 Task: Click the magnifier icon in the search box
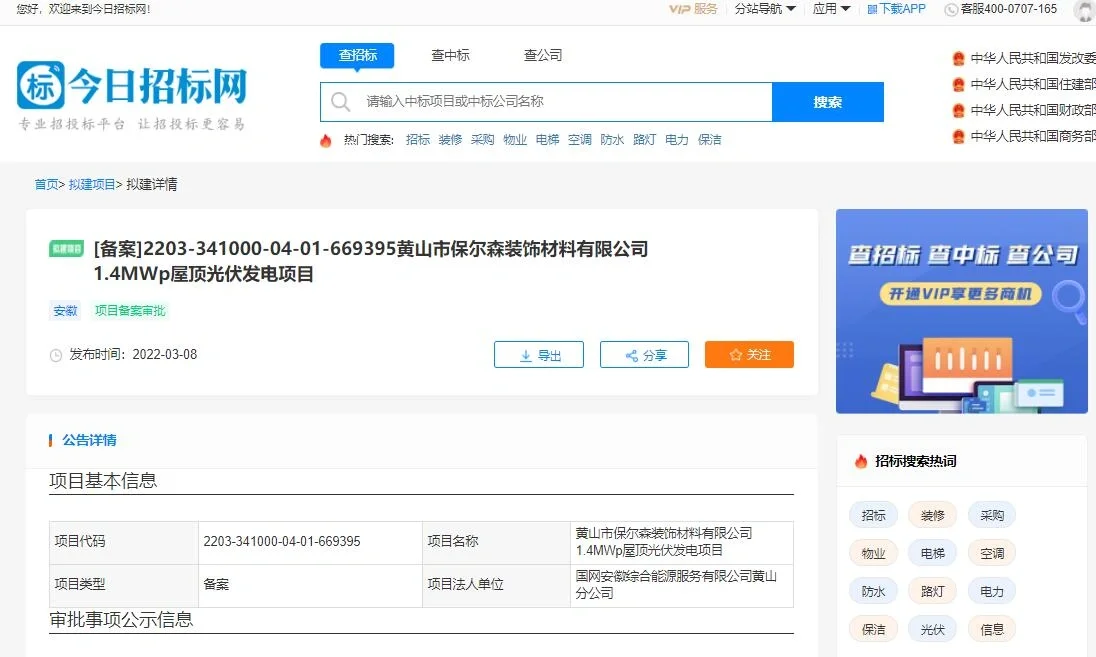click(340, 102)
